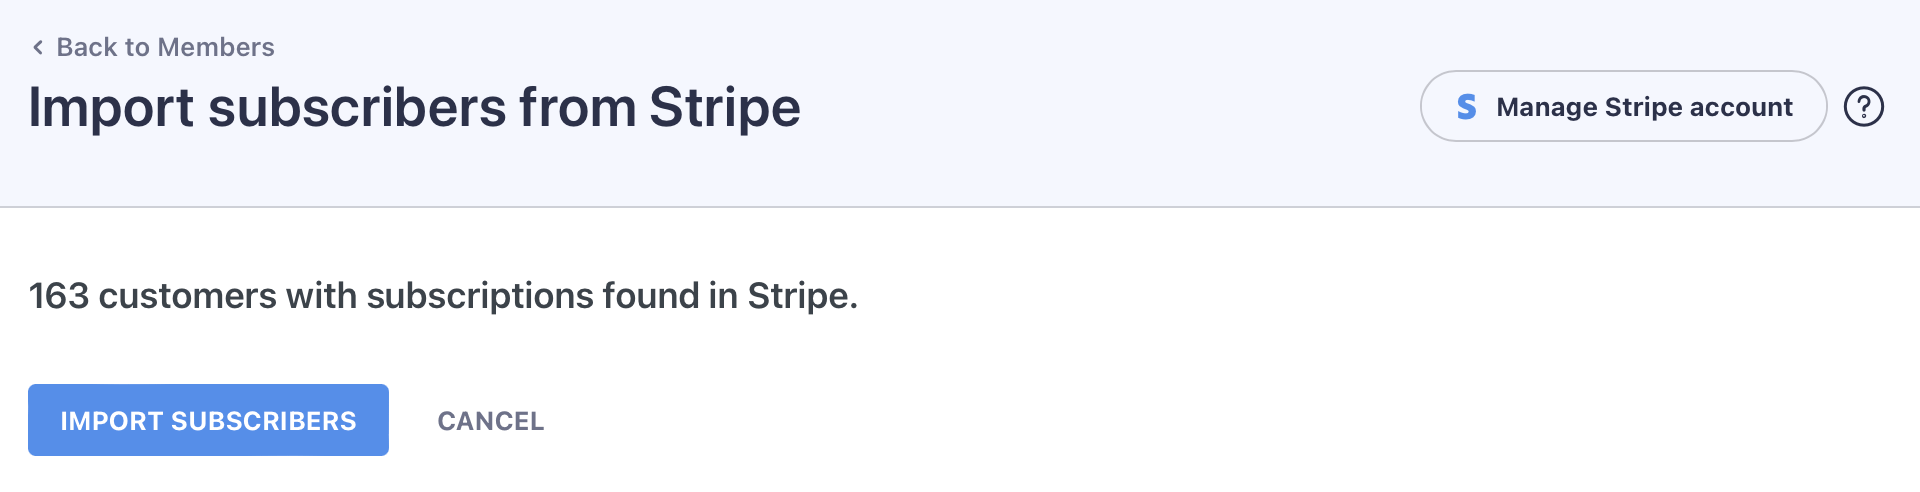This screenshot has height=492, width=1920.
Task: Click the back chevron arrow icon
Action: tap(38, 47)
